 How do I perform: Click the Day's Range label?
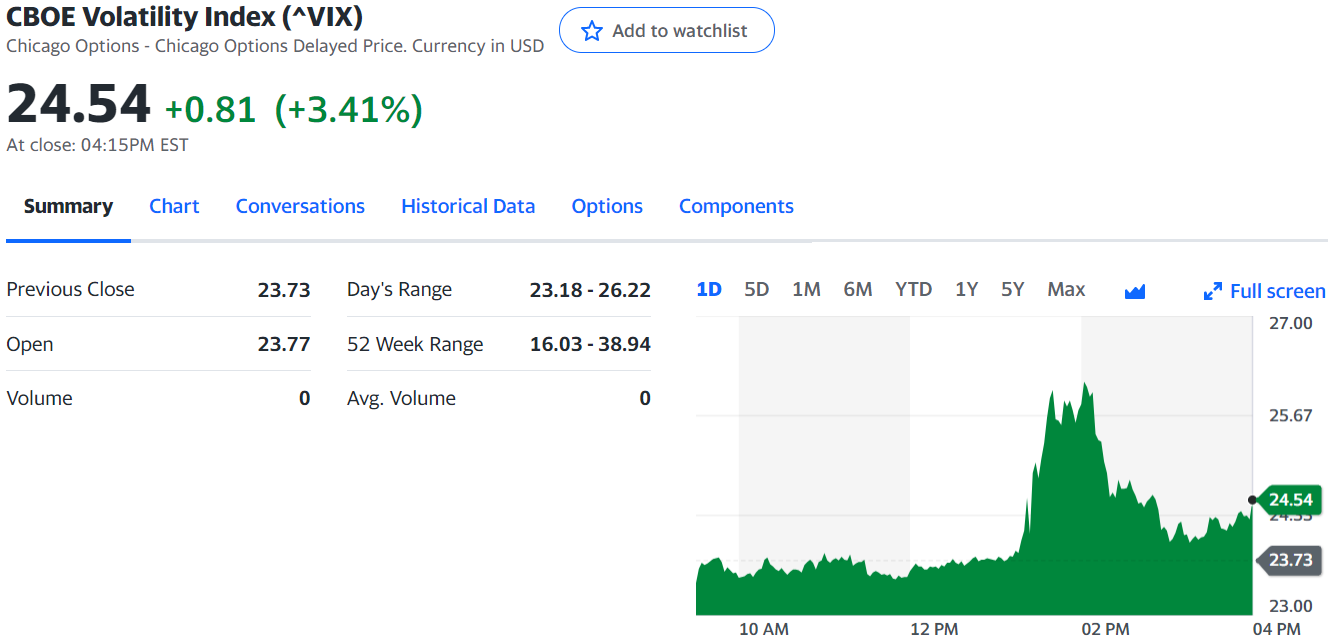click(x=399, y=290)
